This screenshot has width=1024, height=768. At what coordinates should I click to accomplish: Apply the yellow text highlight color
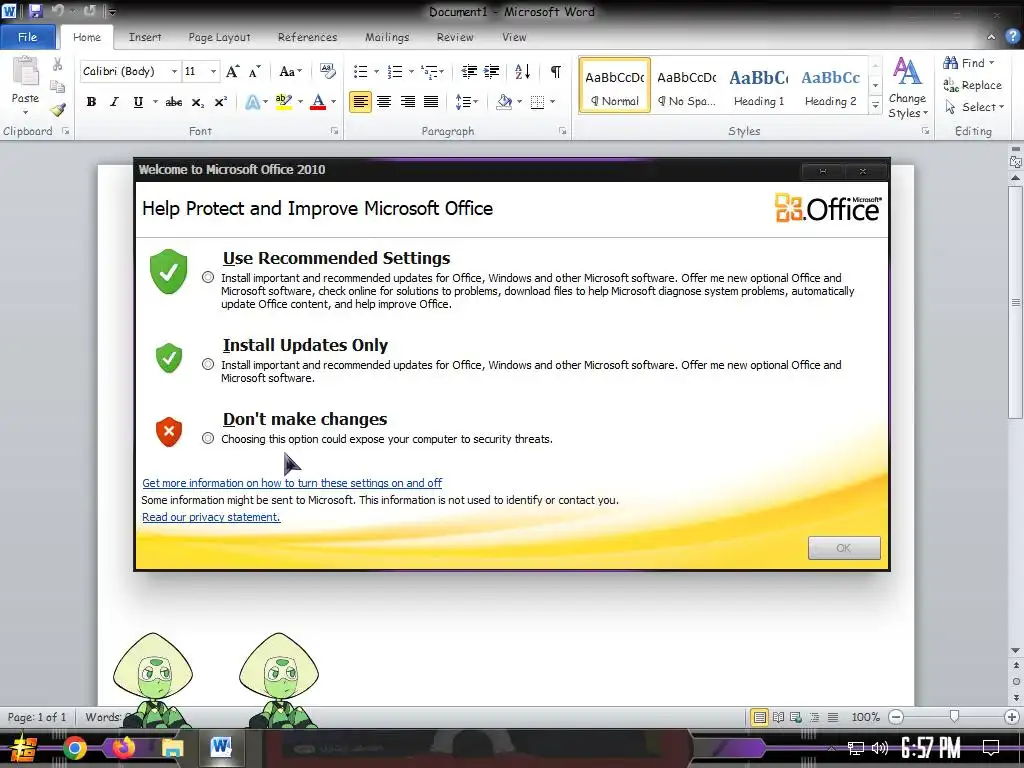(x=283, y=102)
